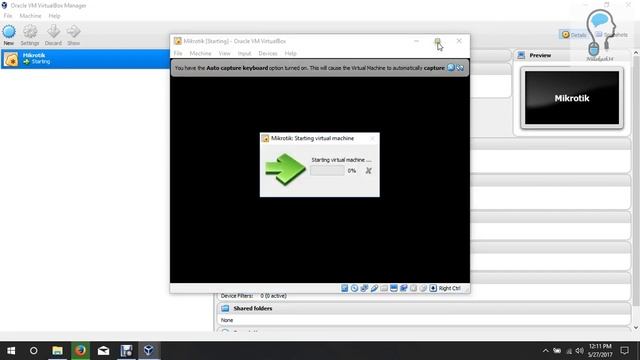Open the volume control in system tray
640x360 pixels.
coord(580,351)
